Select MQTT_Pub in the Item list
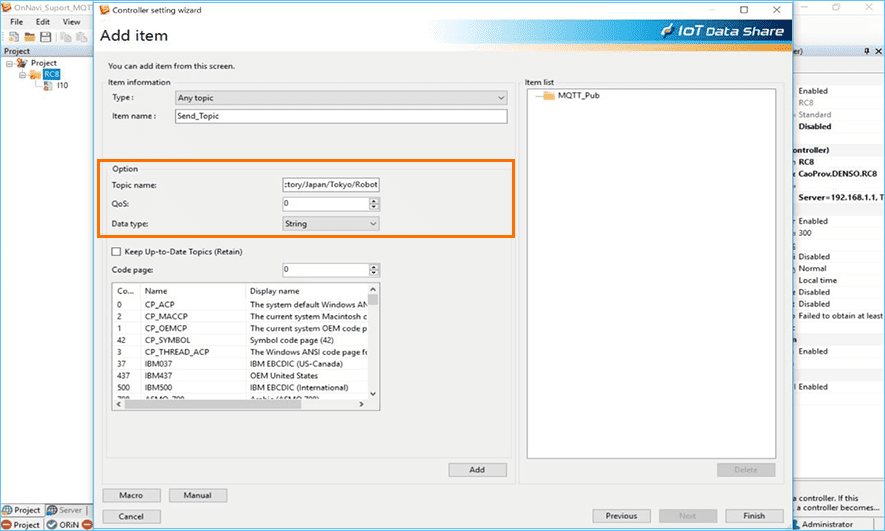Image resolution: width=885 pixels, height=531 pixels. click(579, 95)
